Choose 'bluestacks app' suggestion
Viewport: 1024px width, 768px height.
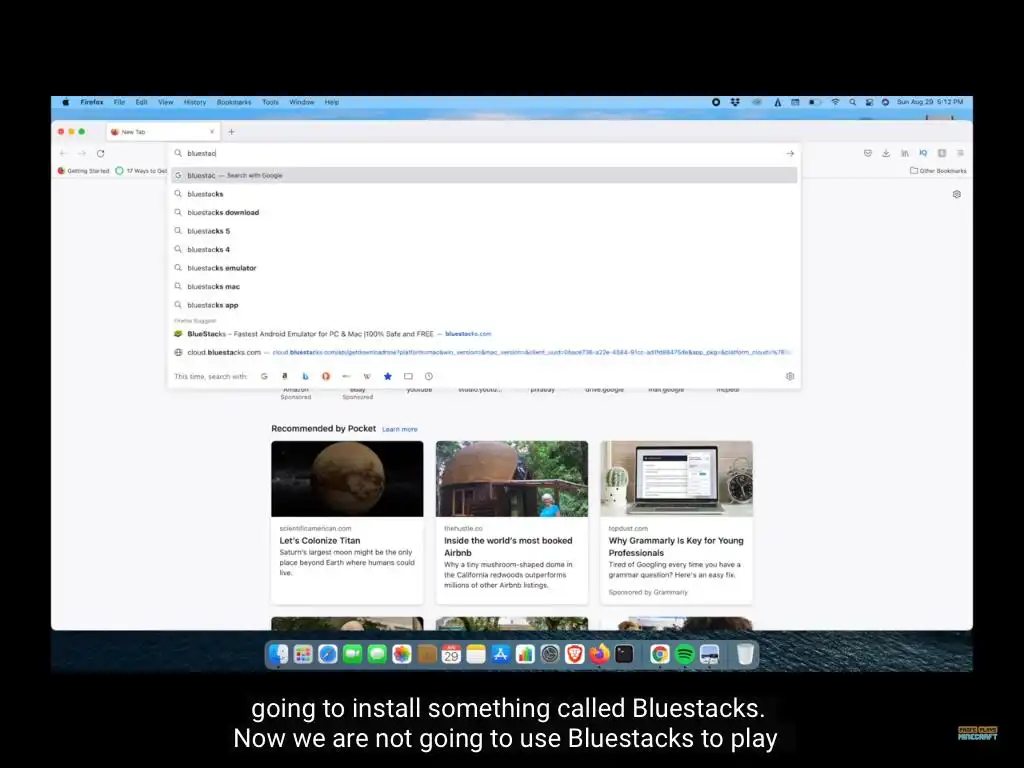pos(484,305)
